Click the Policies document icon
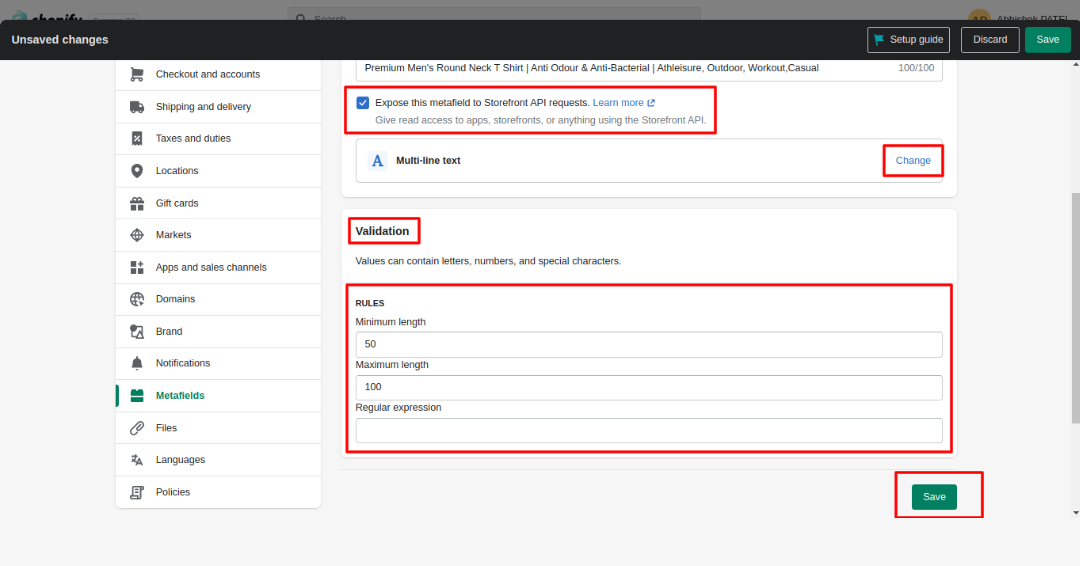Viewport: 1080px width, 566px height. pos(137,492)
